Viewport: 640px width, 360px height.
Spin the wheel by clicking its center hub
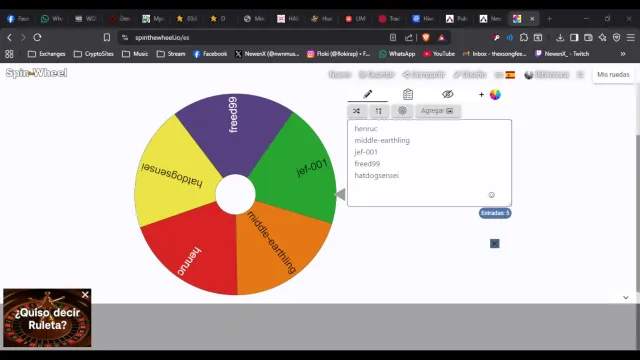235,194
